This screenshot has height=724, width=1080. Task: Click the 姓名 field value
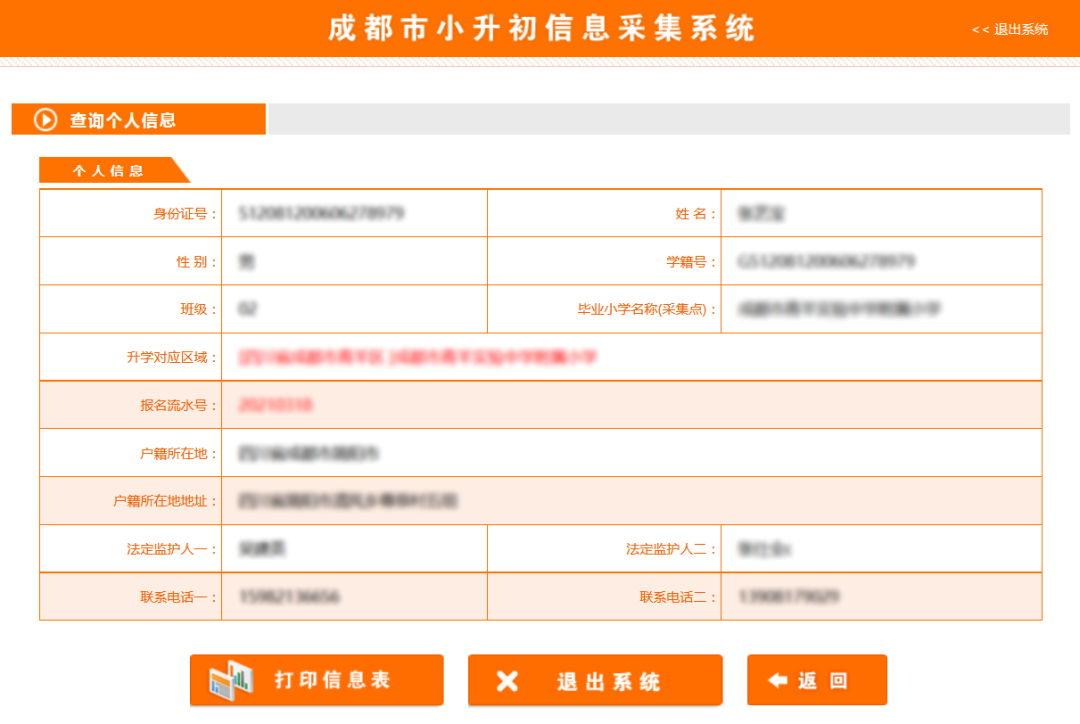880,212
